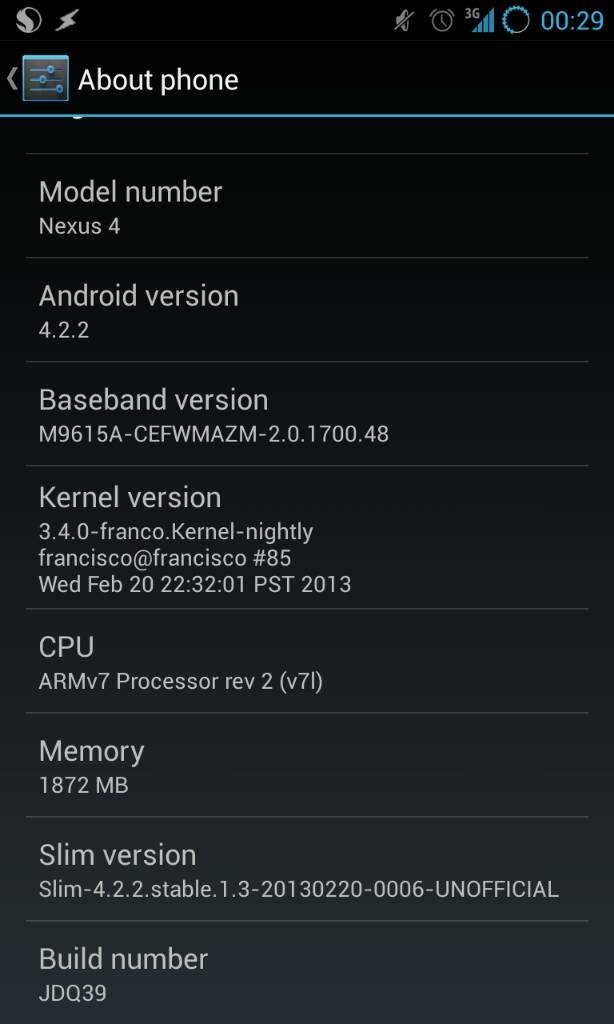Image resolution: width=614 pixels, height=1024 pixels.
Task: Tap the Settings sliders icon
Action: pos(45,79)
